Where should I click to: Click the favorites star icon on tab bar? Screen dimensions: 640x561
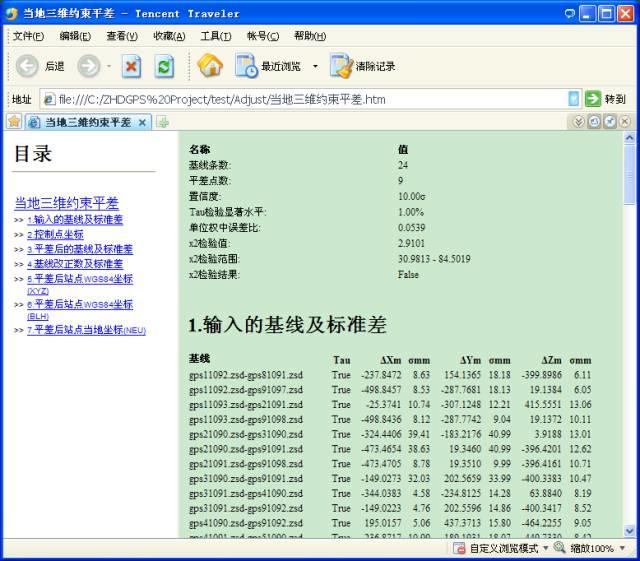14,122
